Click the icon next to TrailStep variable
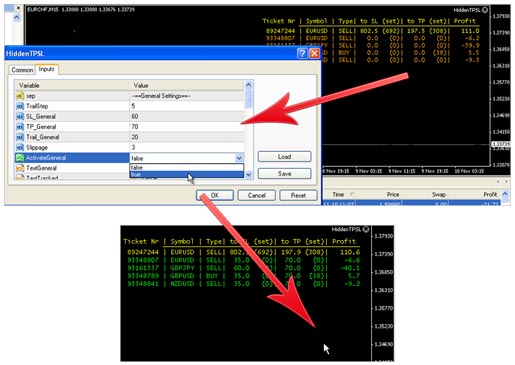 click(x=20, y=106)
